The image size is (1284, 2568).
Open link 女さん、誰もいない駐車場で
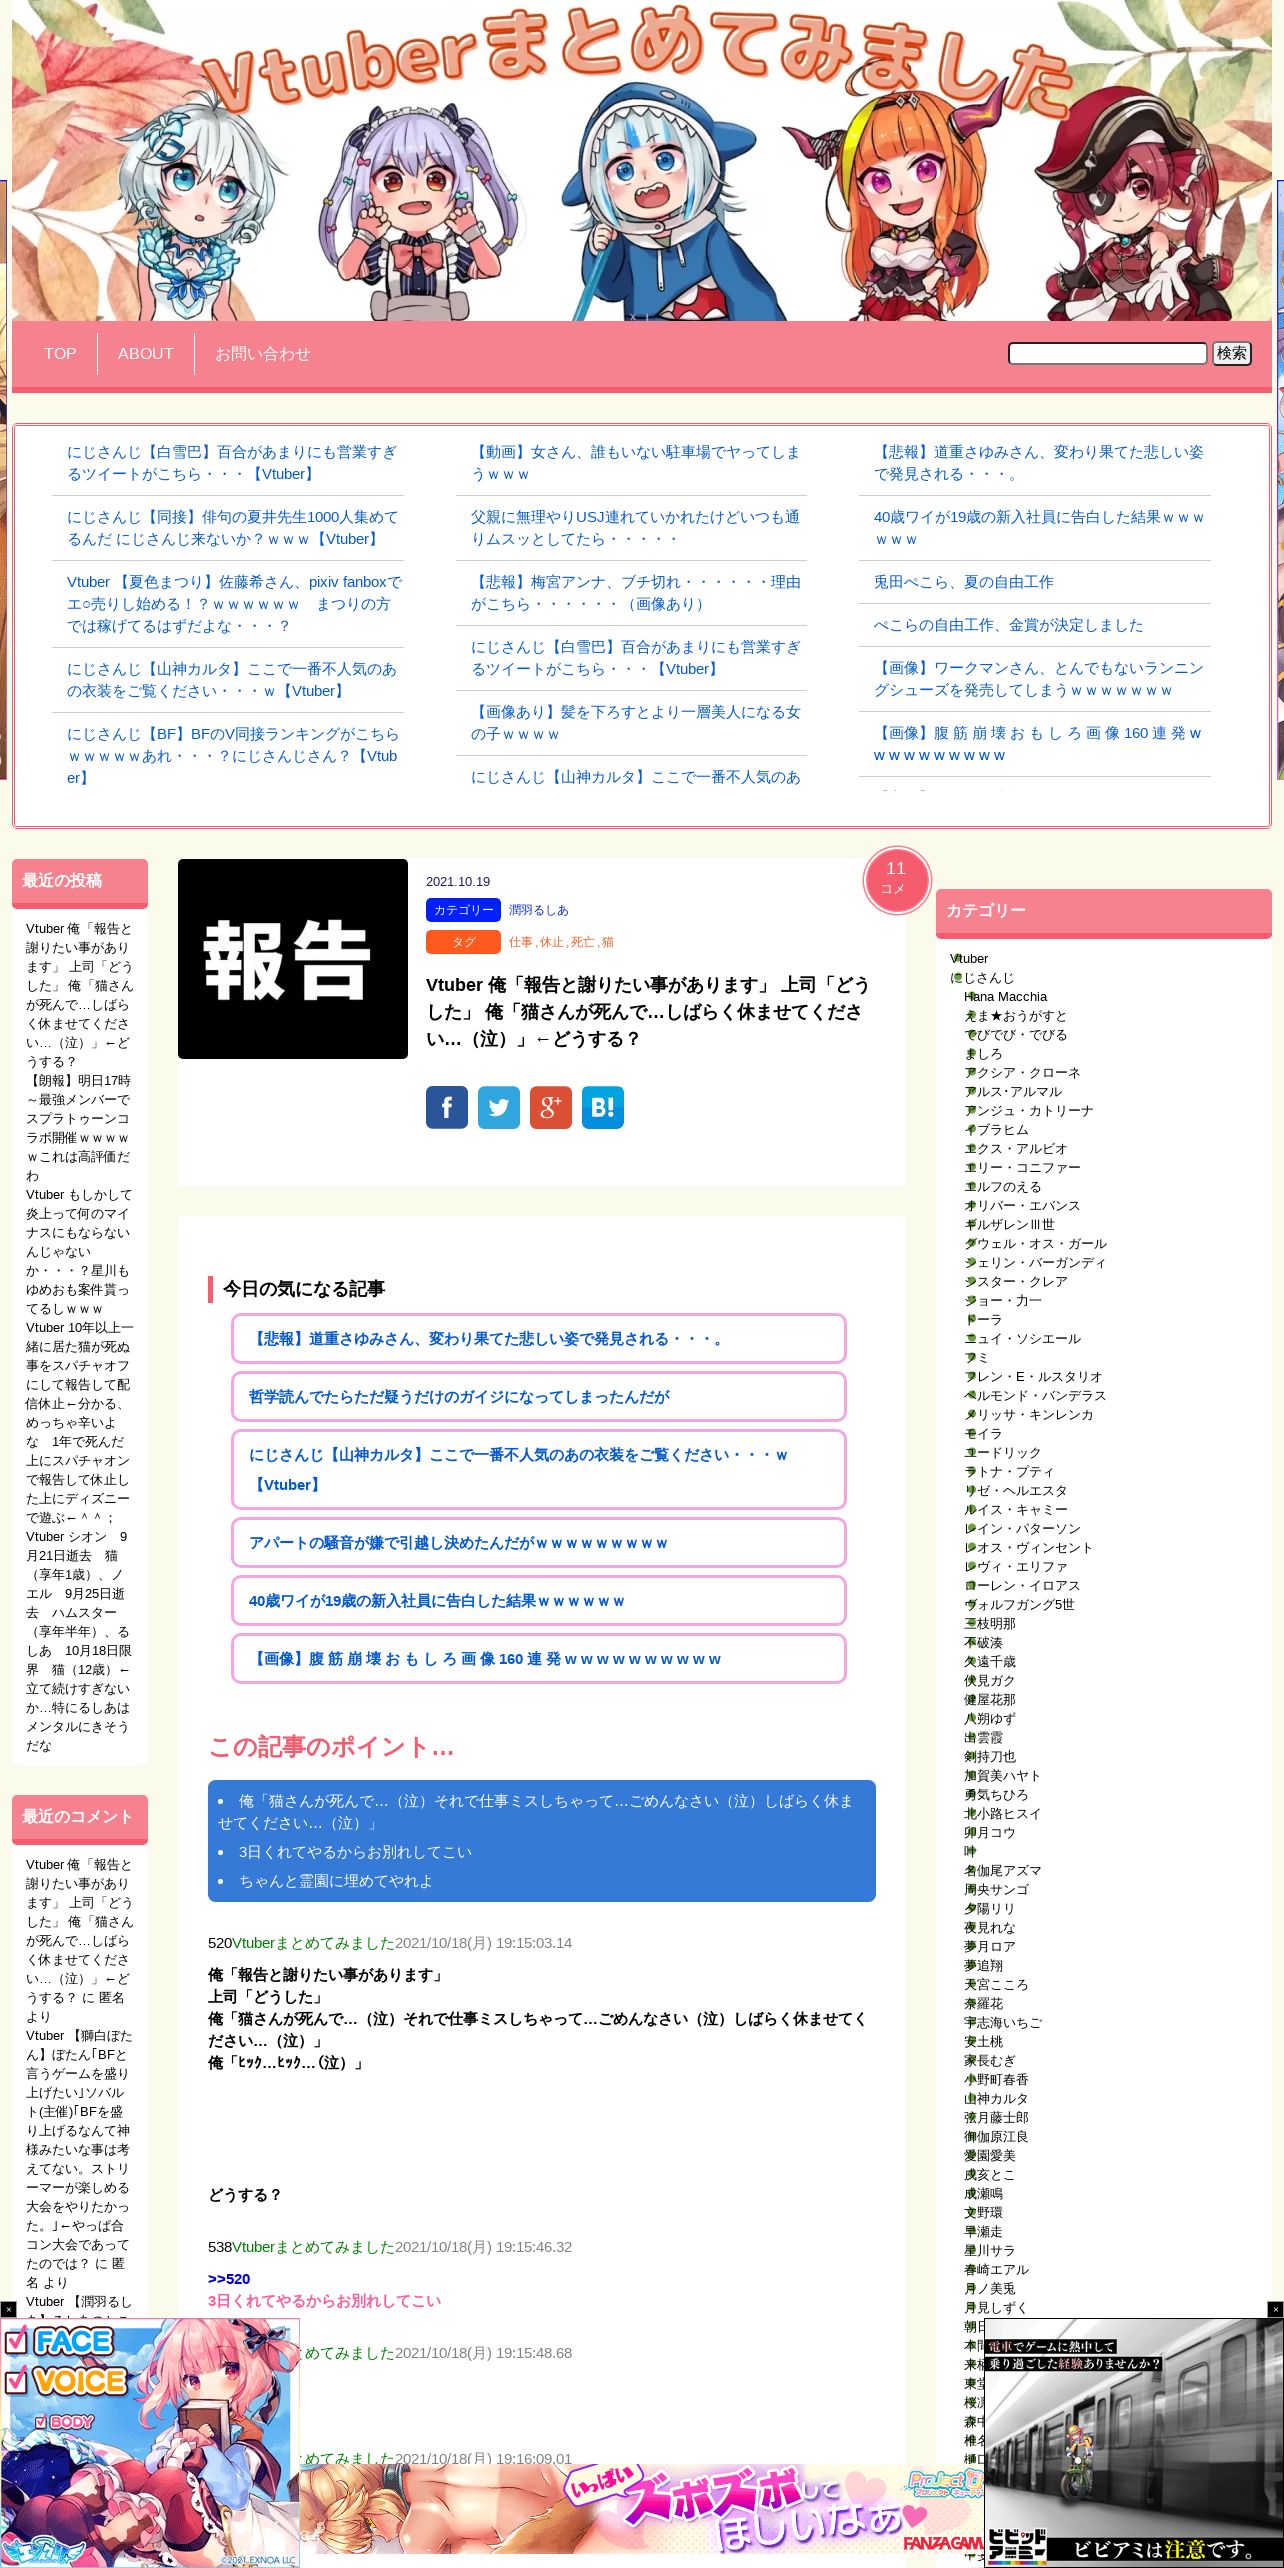[x=635, y=463]
